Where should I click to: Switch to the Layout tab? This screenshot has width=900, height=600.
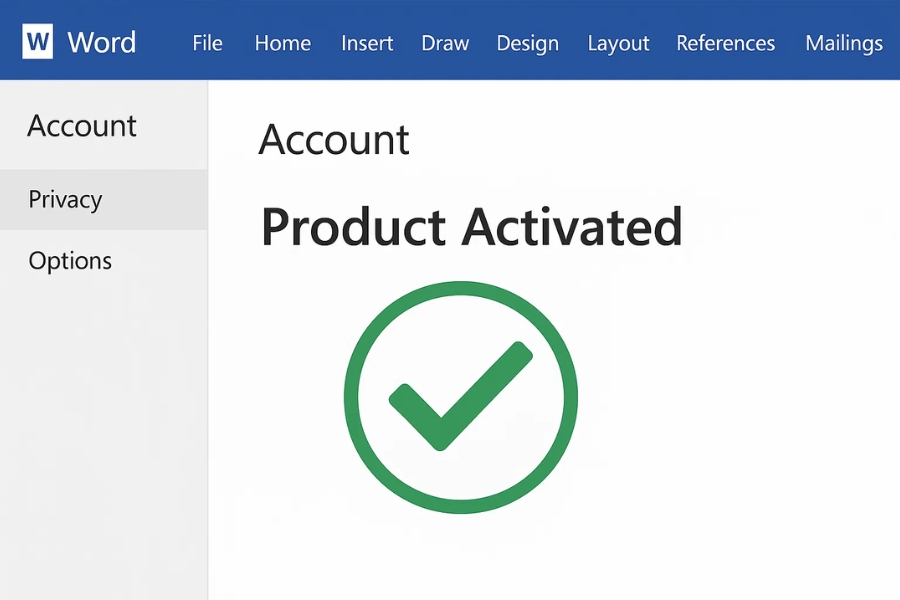coord(618,44)
